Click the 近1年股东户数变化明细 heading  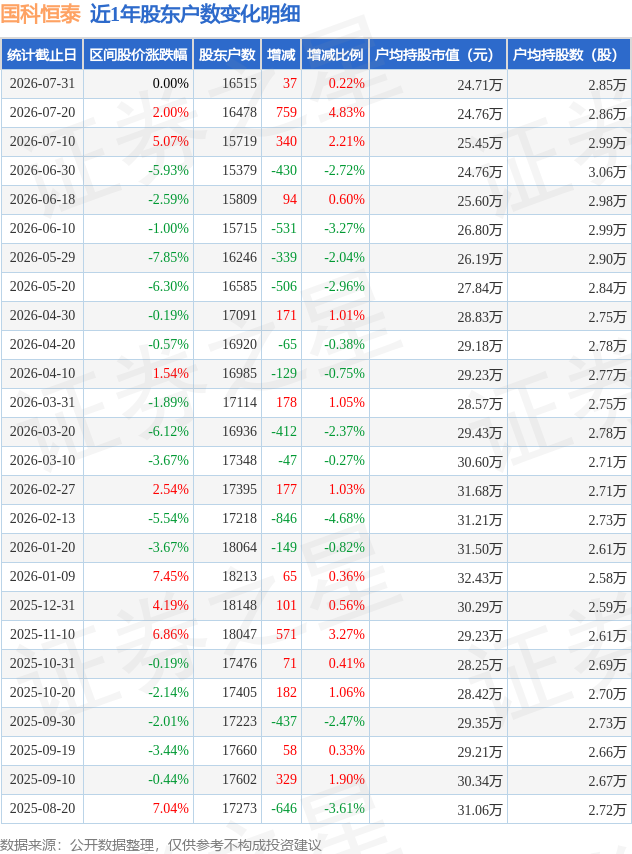195,14
